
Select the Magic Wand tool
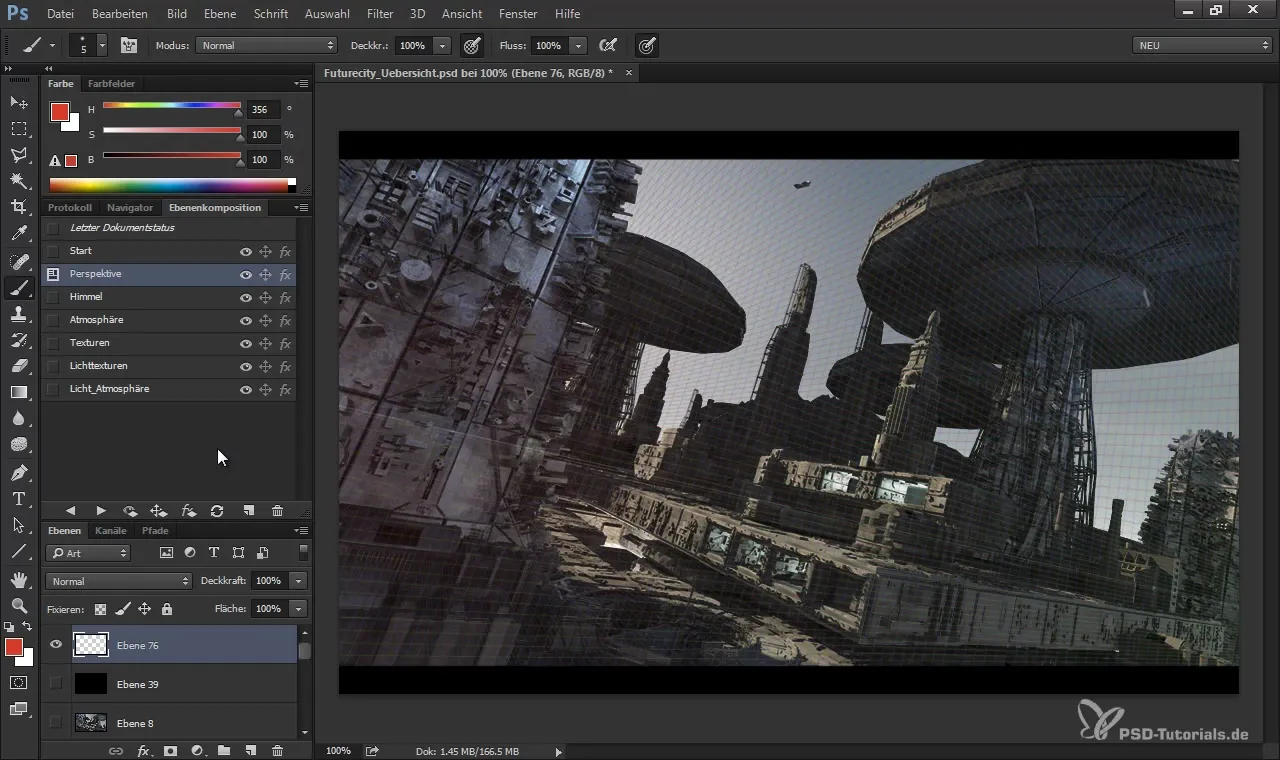click(x=19, y=181)
